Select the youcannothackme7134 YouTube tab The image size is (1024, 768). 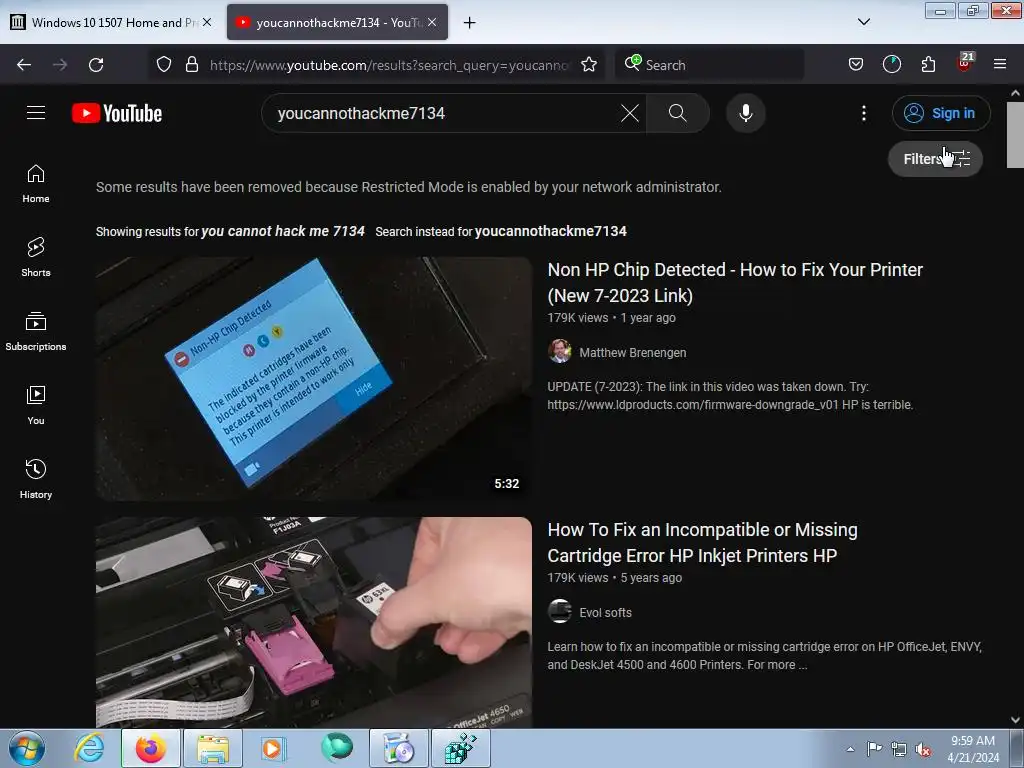click(x=338, y=23)
